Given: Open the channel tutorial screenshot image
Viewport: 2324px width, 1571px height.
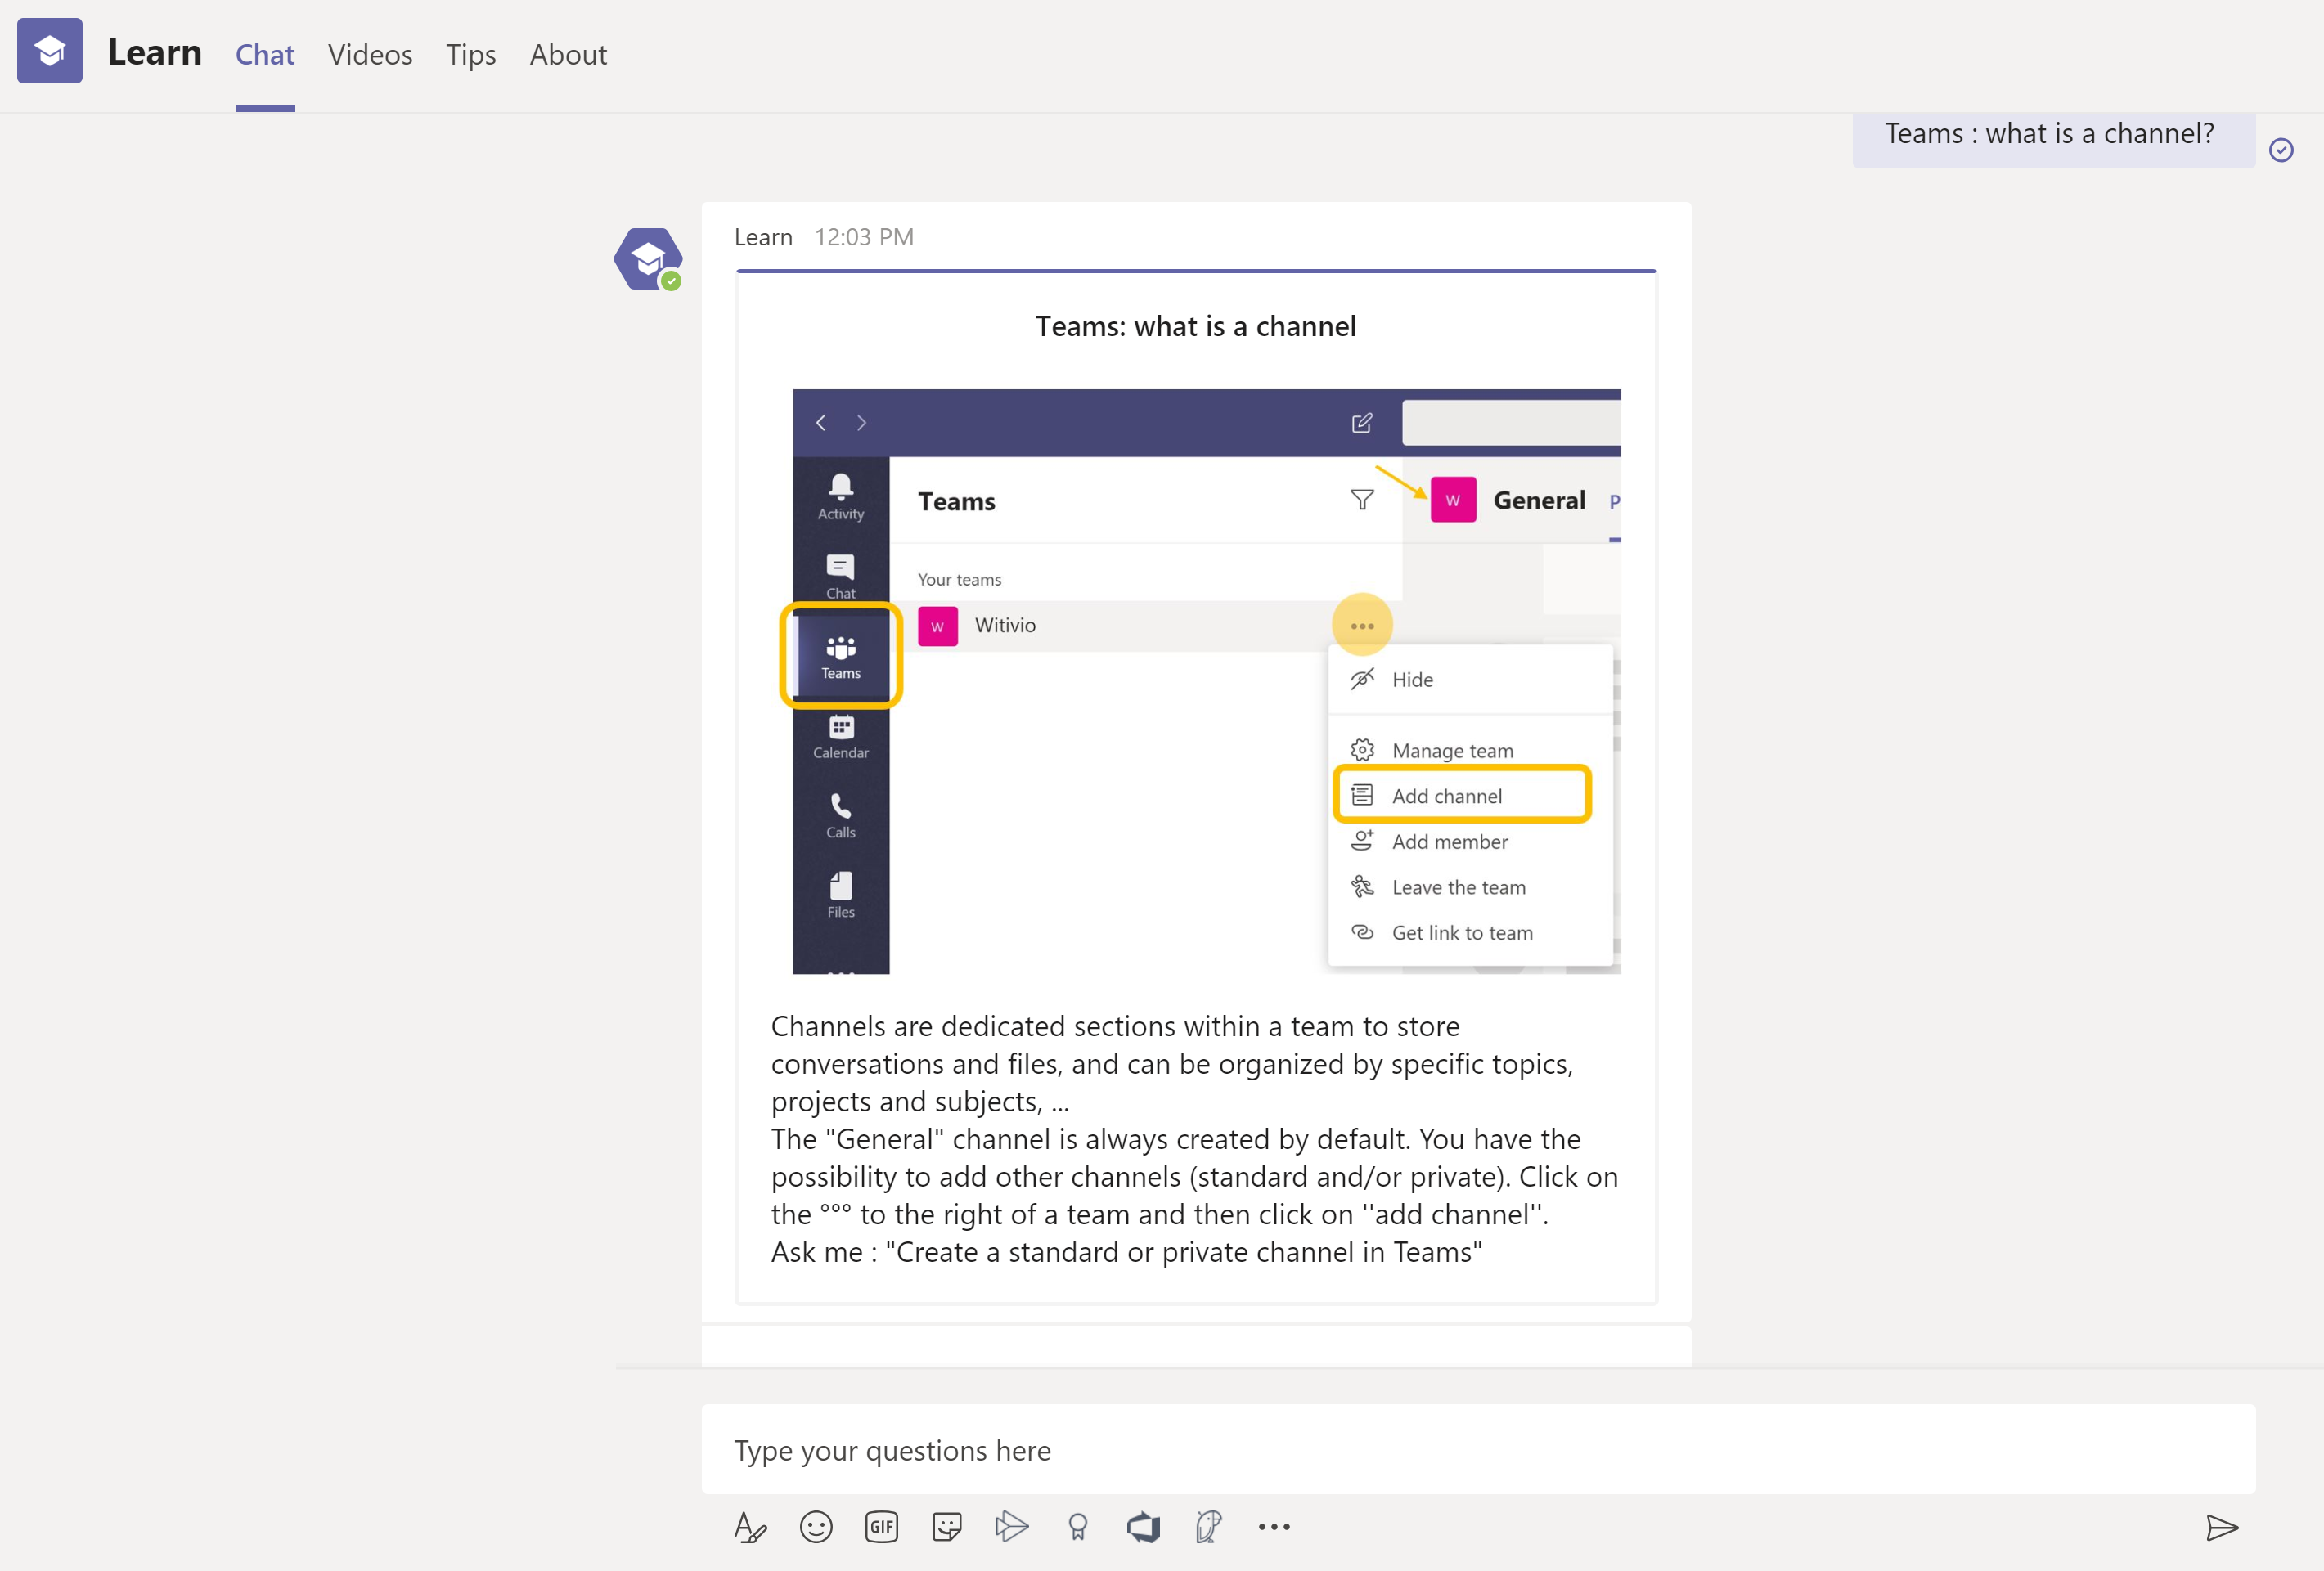Looking at the screenshot, I should pyautogui.click(x=1207, y=681).
